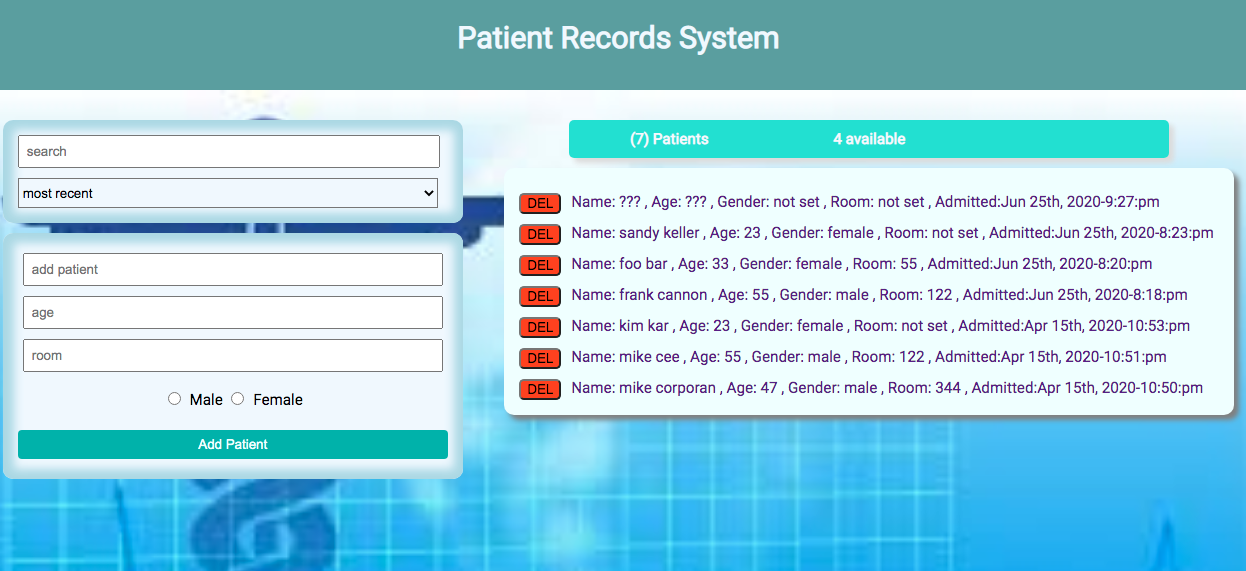Delete mike corporan's record

540,389
